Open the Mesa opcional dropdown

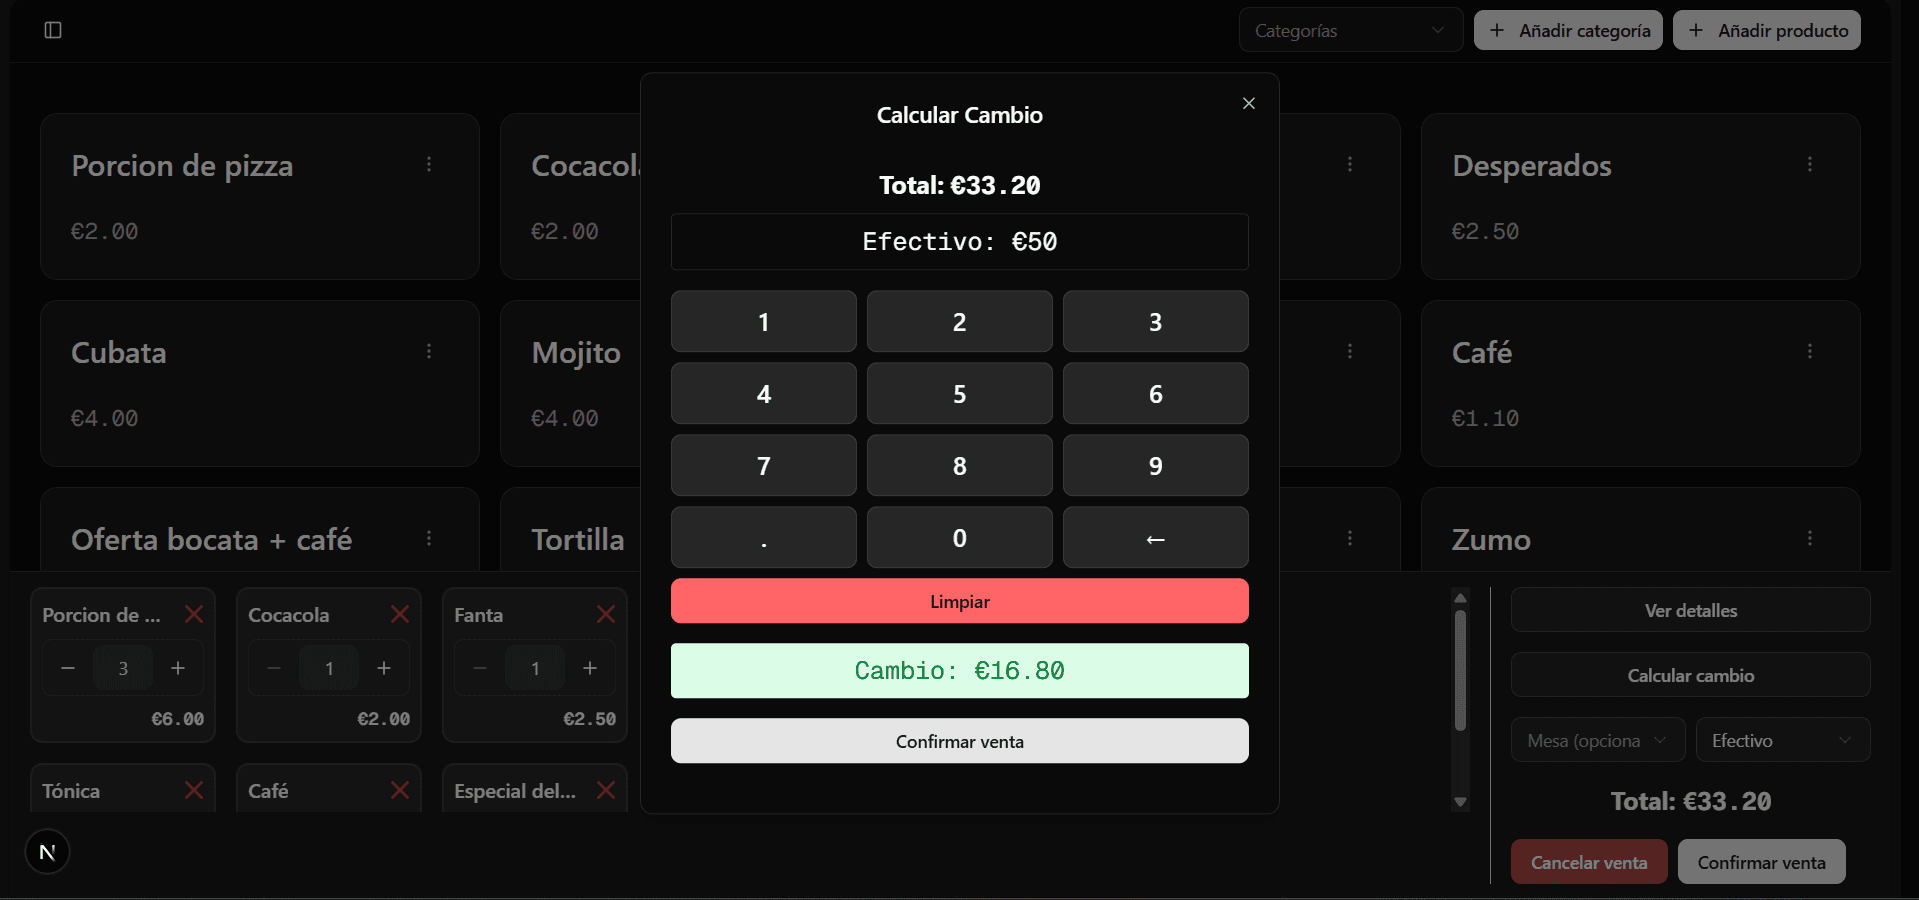1596,740
